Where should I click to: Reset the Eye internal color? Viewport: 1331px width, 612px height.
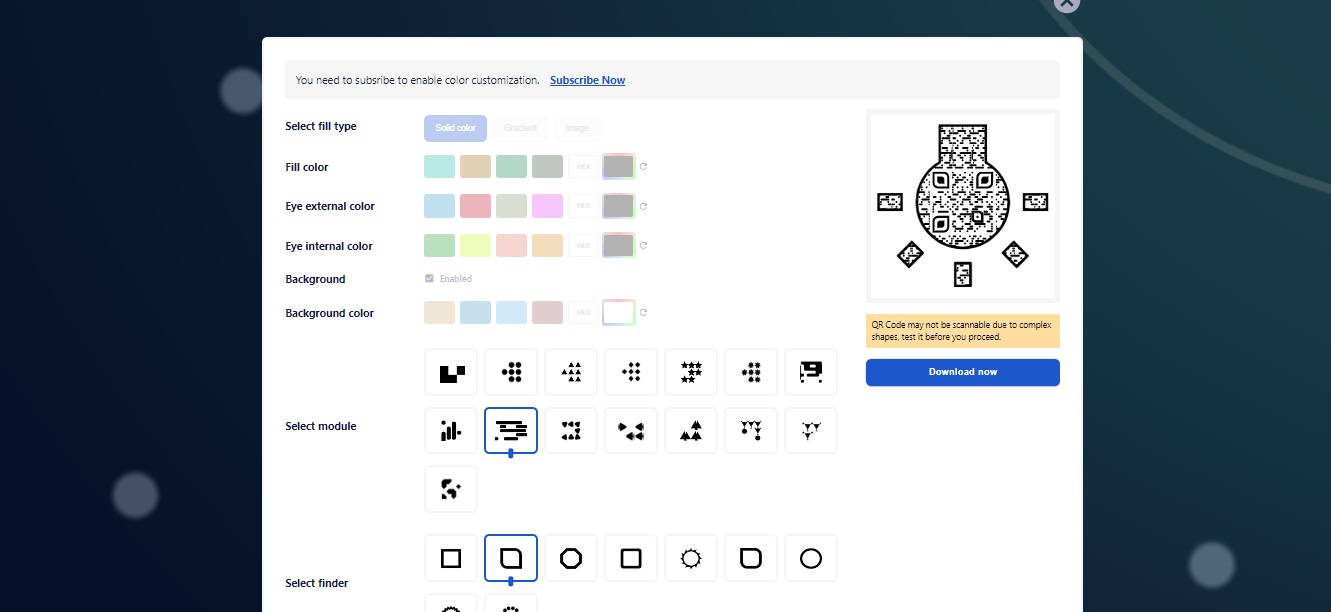pyautogui.click(x=644, y=246)
